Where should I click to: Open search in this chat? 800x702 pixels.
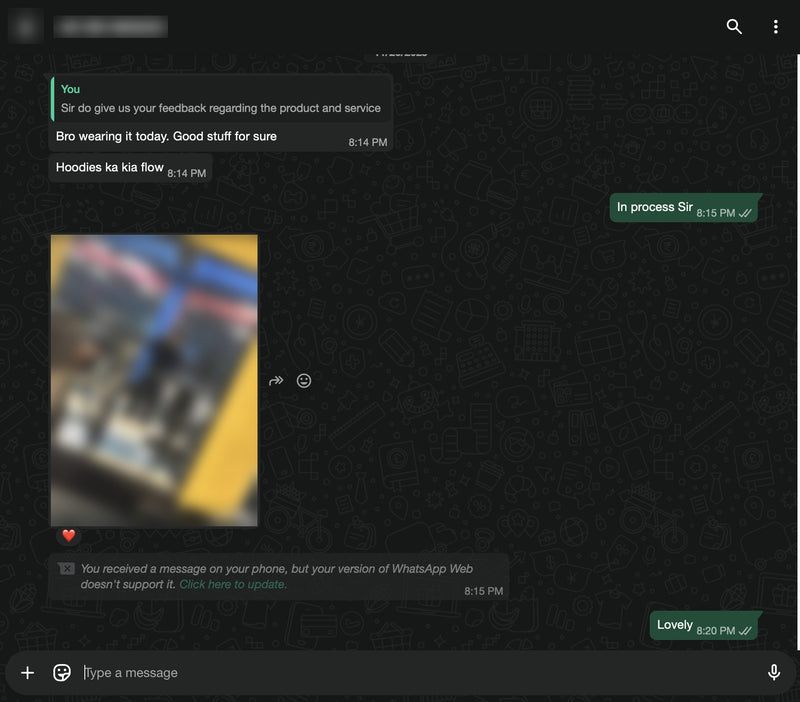click(734, 27)
